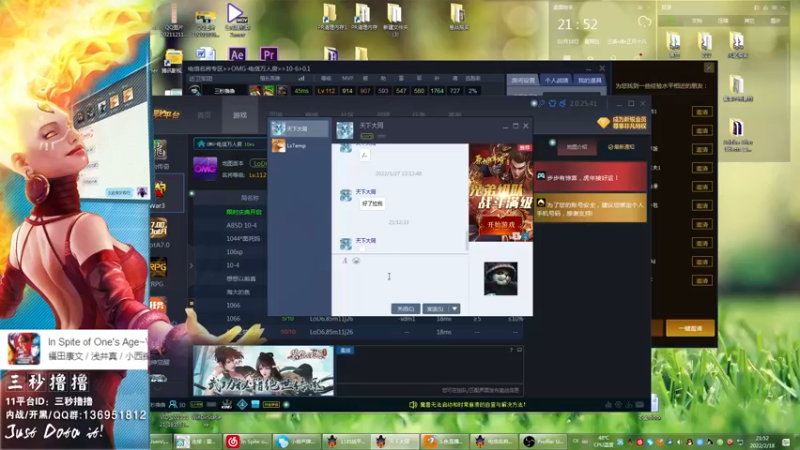Viewport: 800px width, 450px height.
Task: Select the LsTemp contact in chat list
Action: coord(299,146)
